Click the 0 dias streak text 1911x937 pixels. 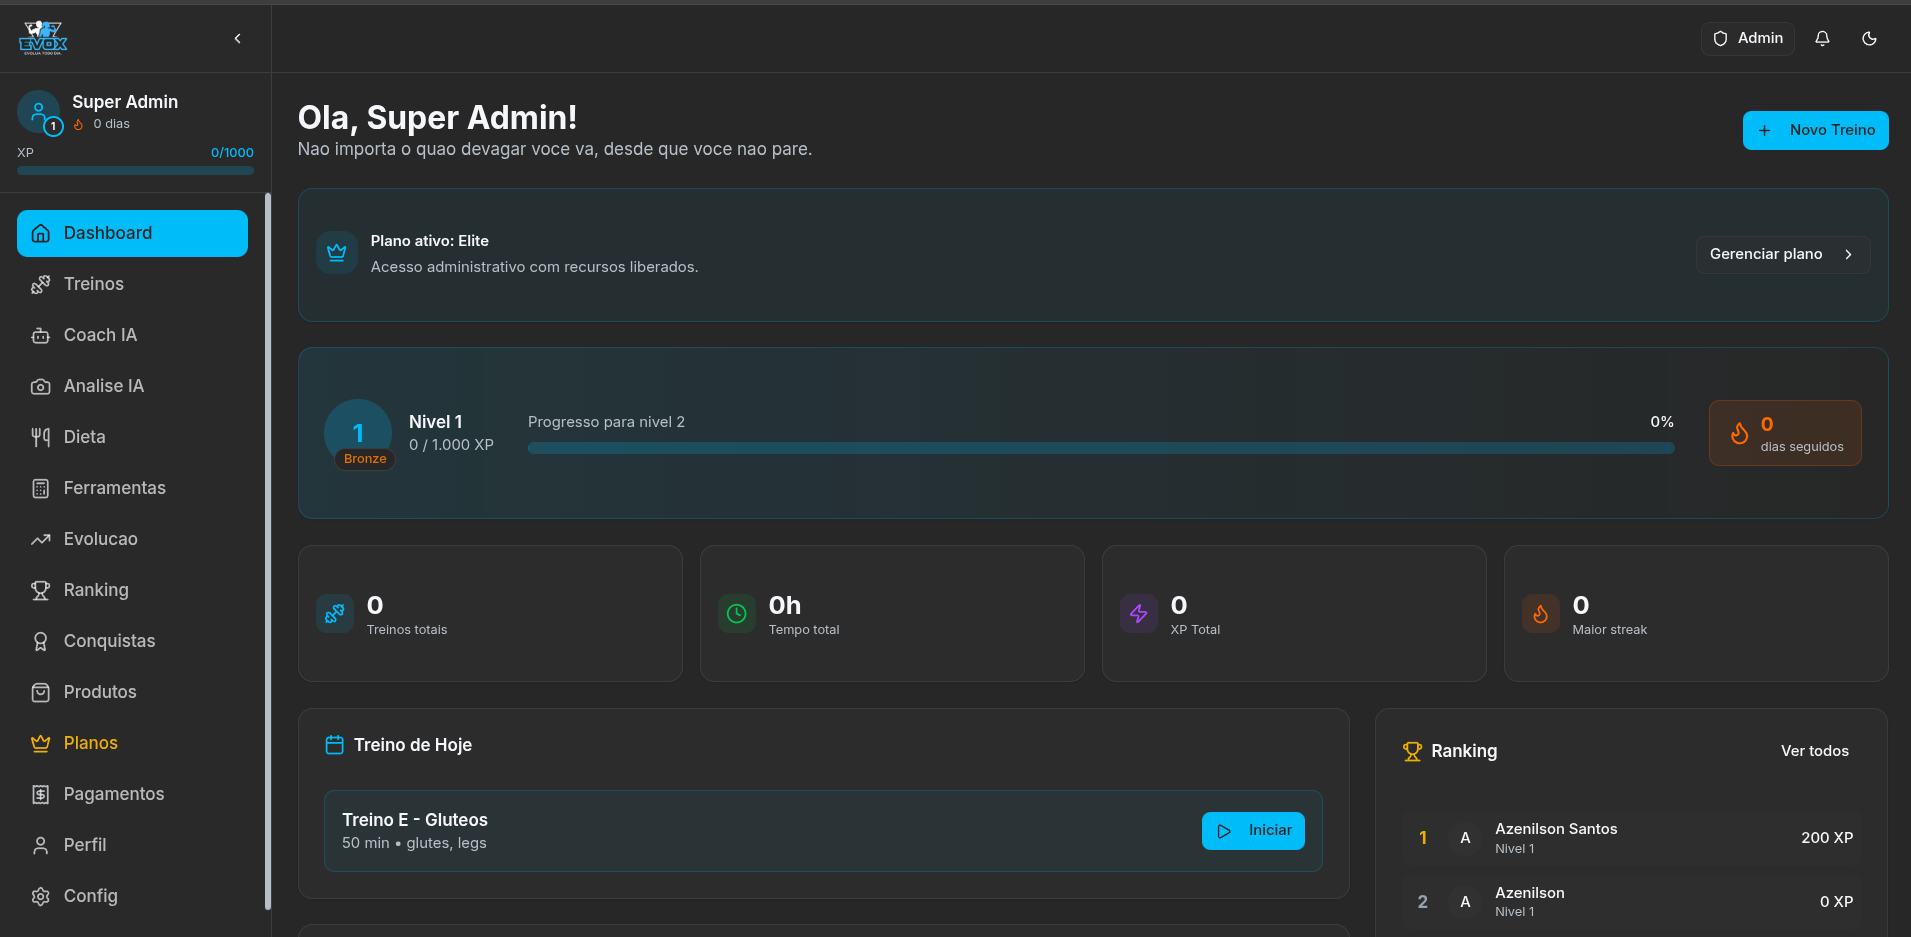(x=111, y=124)
